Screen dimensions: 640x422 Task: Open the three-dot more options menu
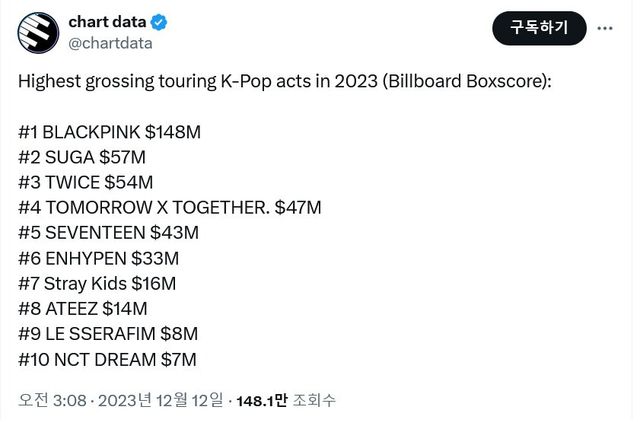(x=605, y=29)
